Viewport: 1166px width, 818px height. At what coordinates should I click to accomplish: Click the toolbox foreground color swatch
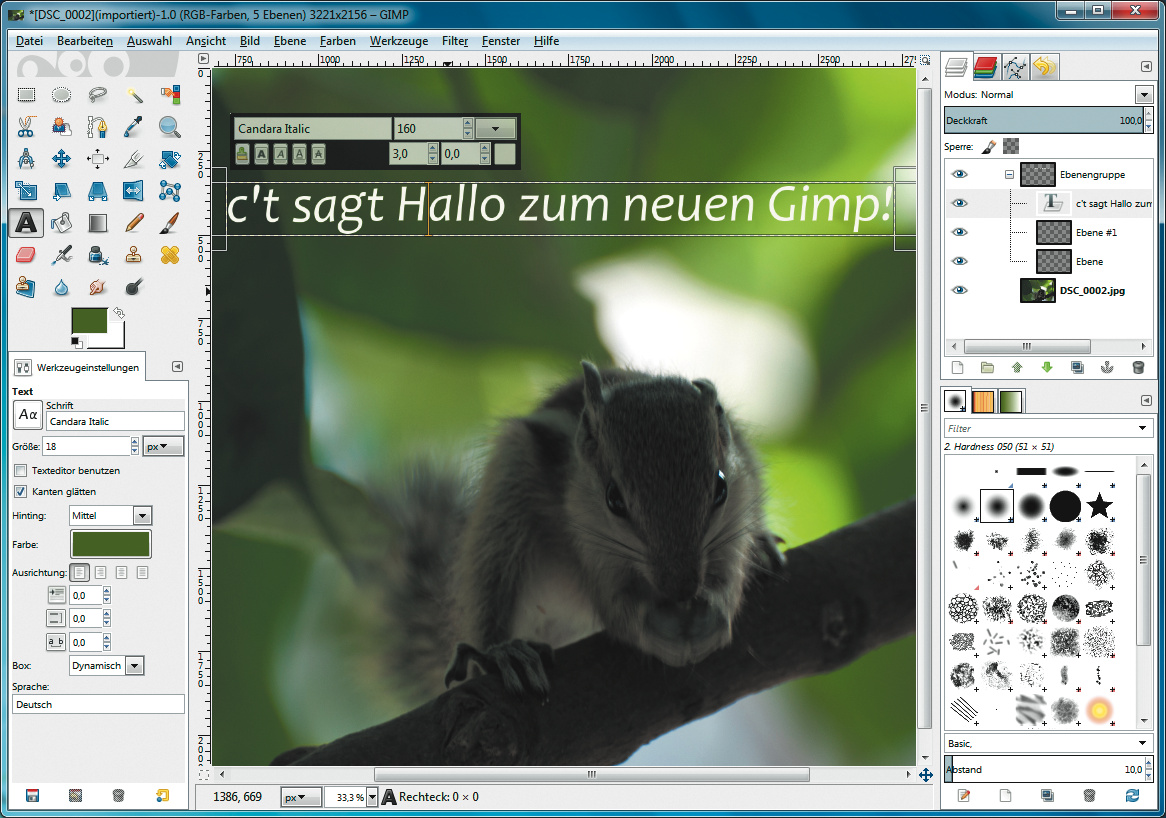tap(89, 321)
